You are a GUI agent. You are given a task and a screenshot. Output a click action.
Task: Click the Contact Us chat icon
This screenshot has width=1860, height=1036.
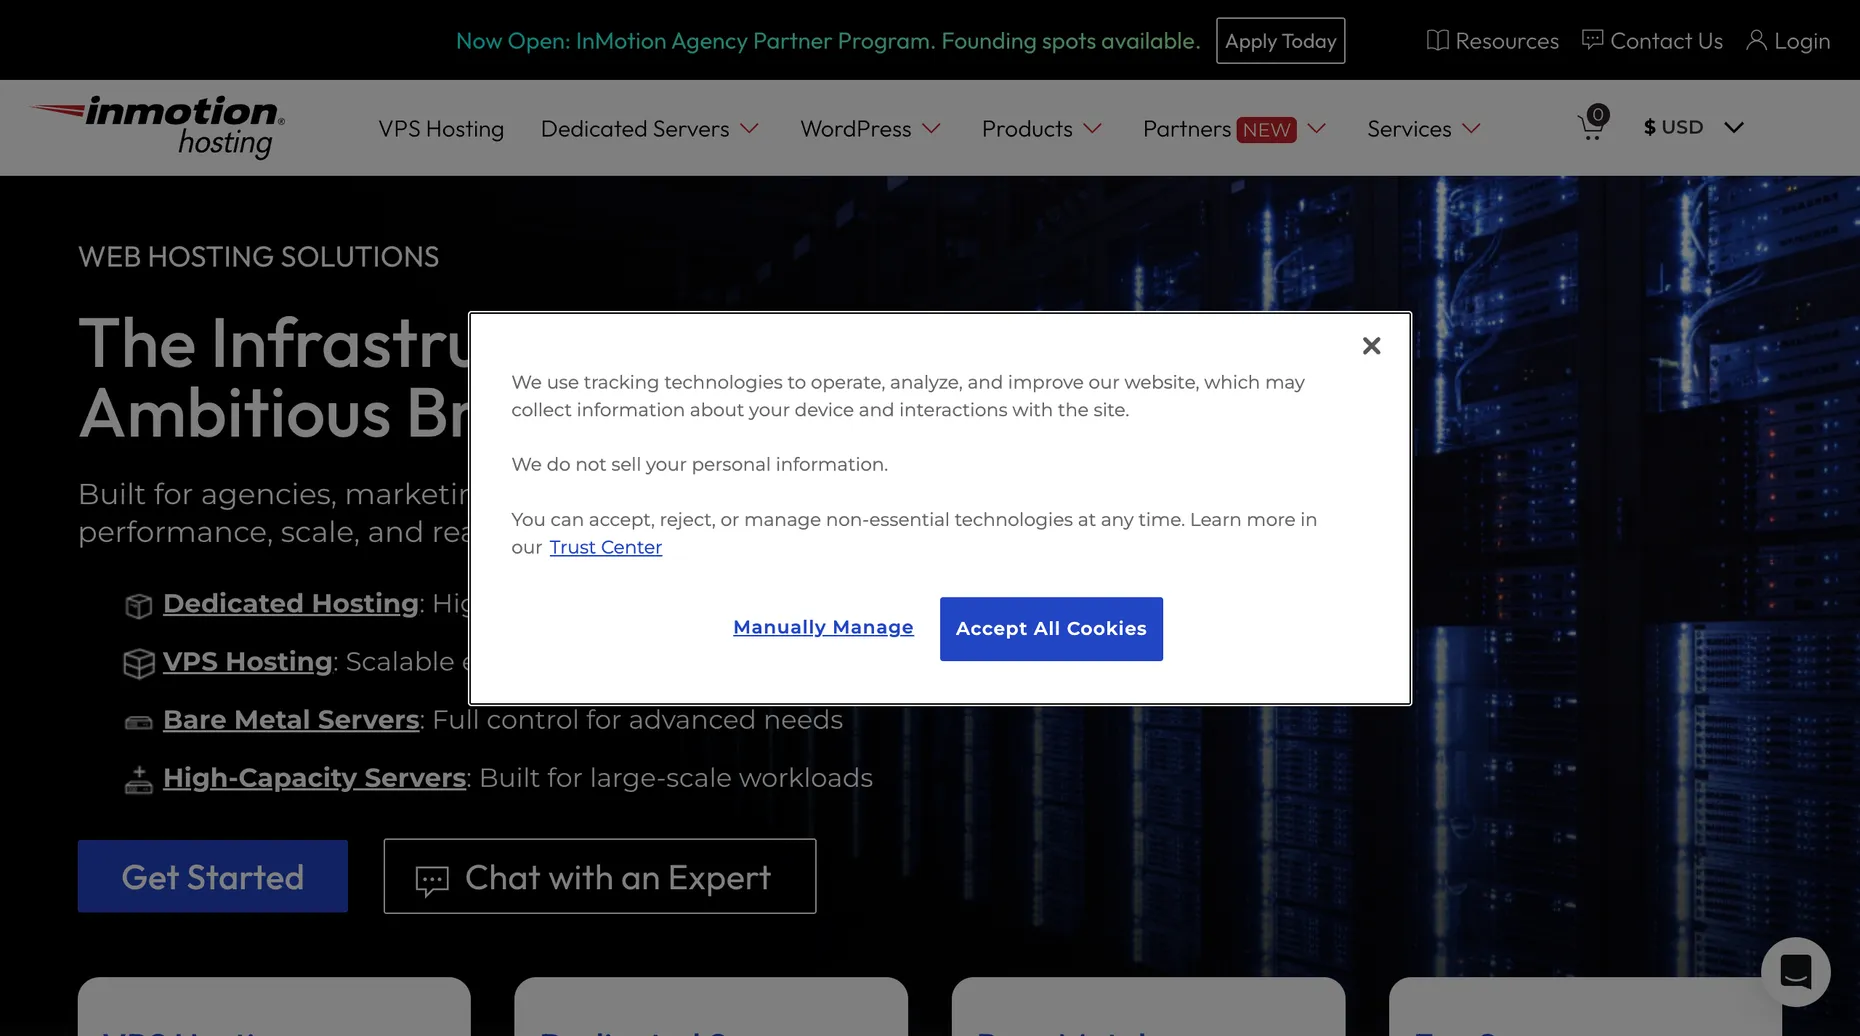1592,41
